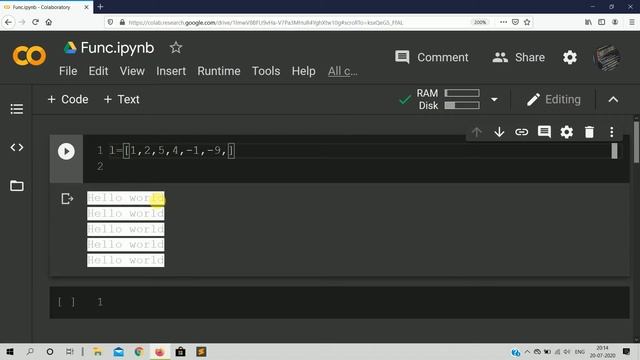Click the cell output toggle icon
Viewport: 640px width, 360px height.
(x=67, y=199)
